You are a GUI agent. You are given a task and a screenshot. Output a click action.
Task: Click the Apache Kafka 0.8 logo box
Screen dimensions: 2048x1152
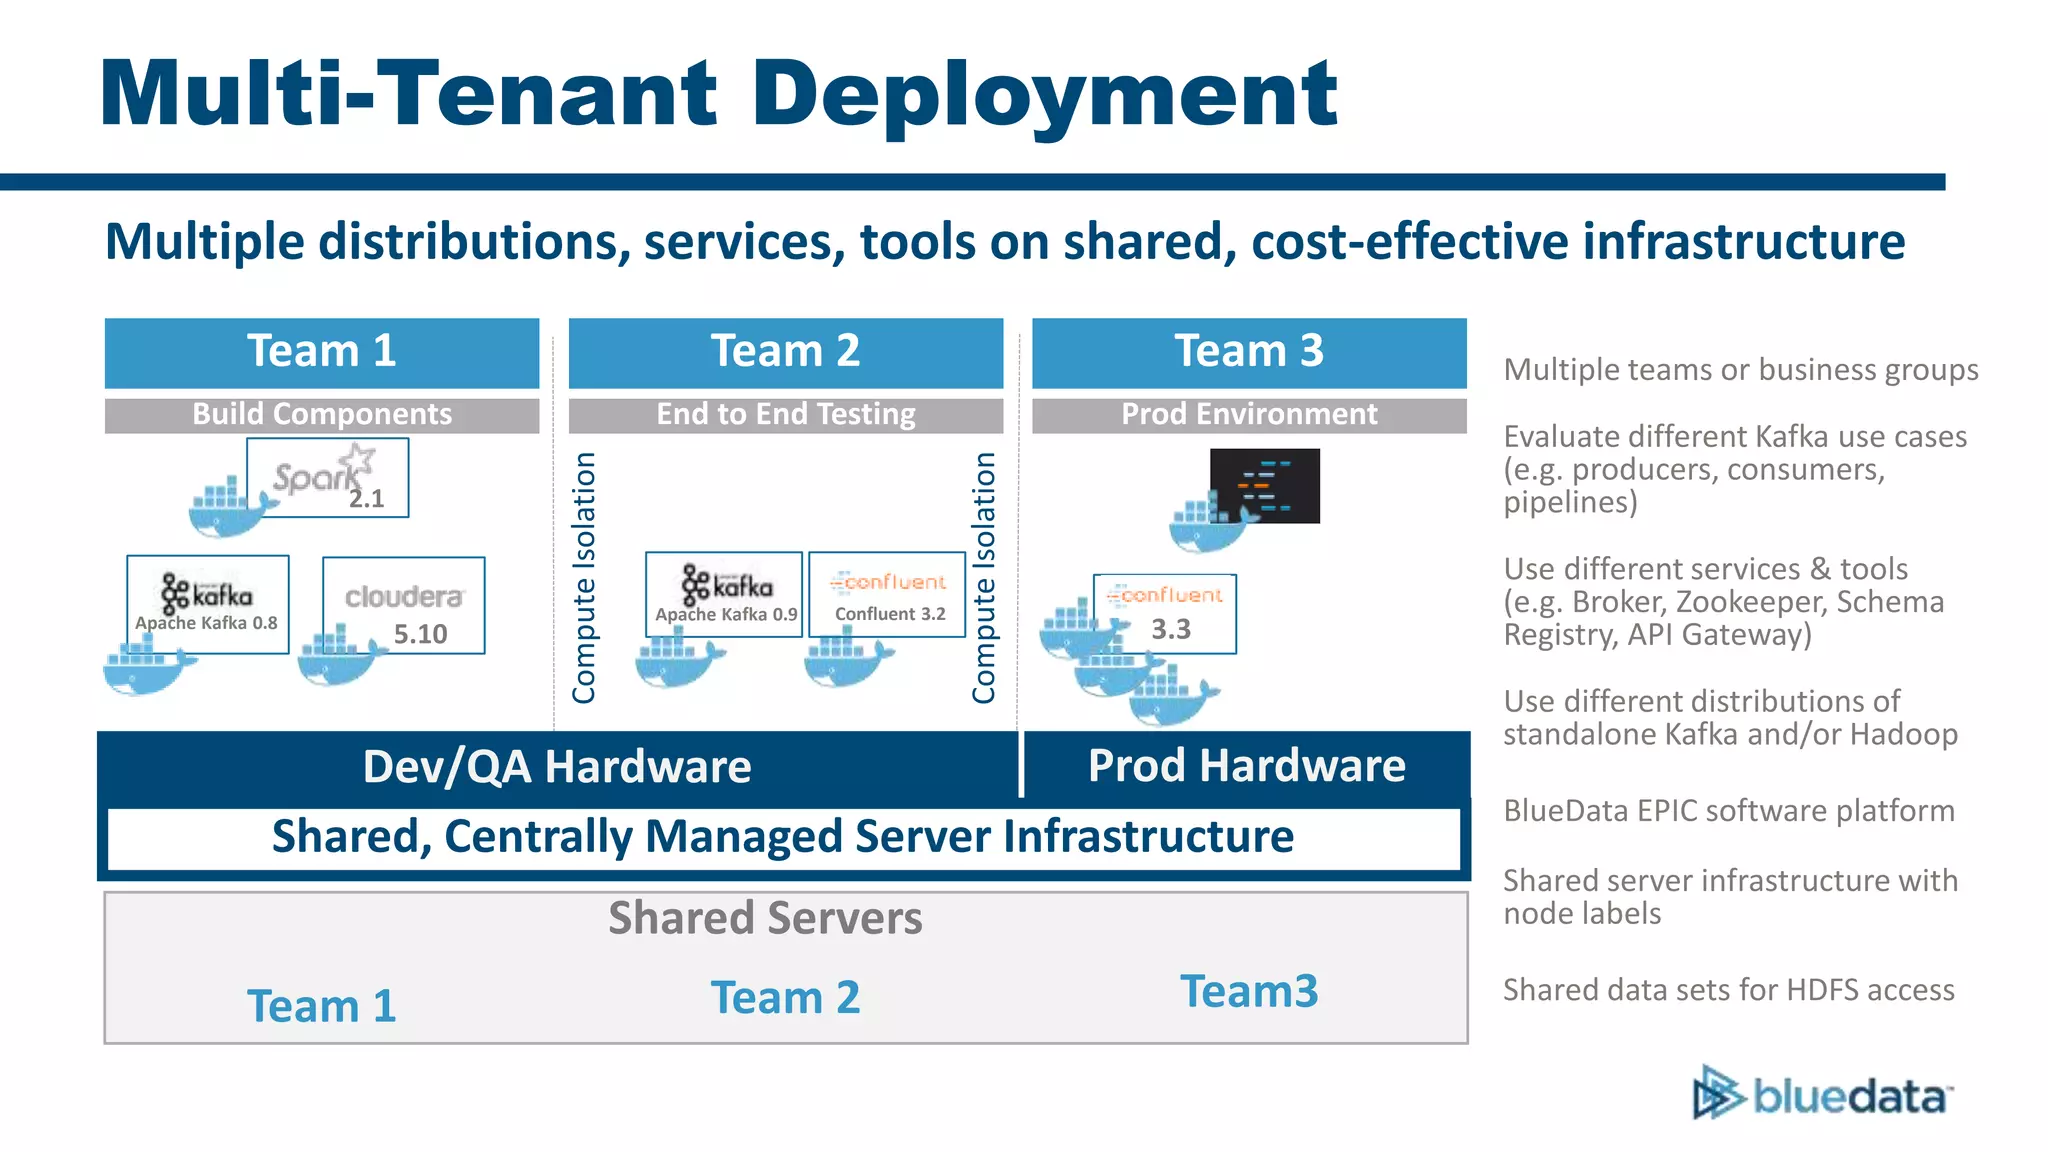coord(208,605)
